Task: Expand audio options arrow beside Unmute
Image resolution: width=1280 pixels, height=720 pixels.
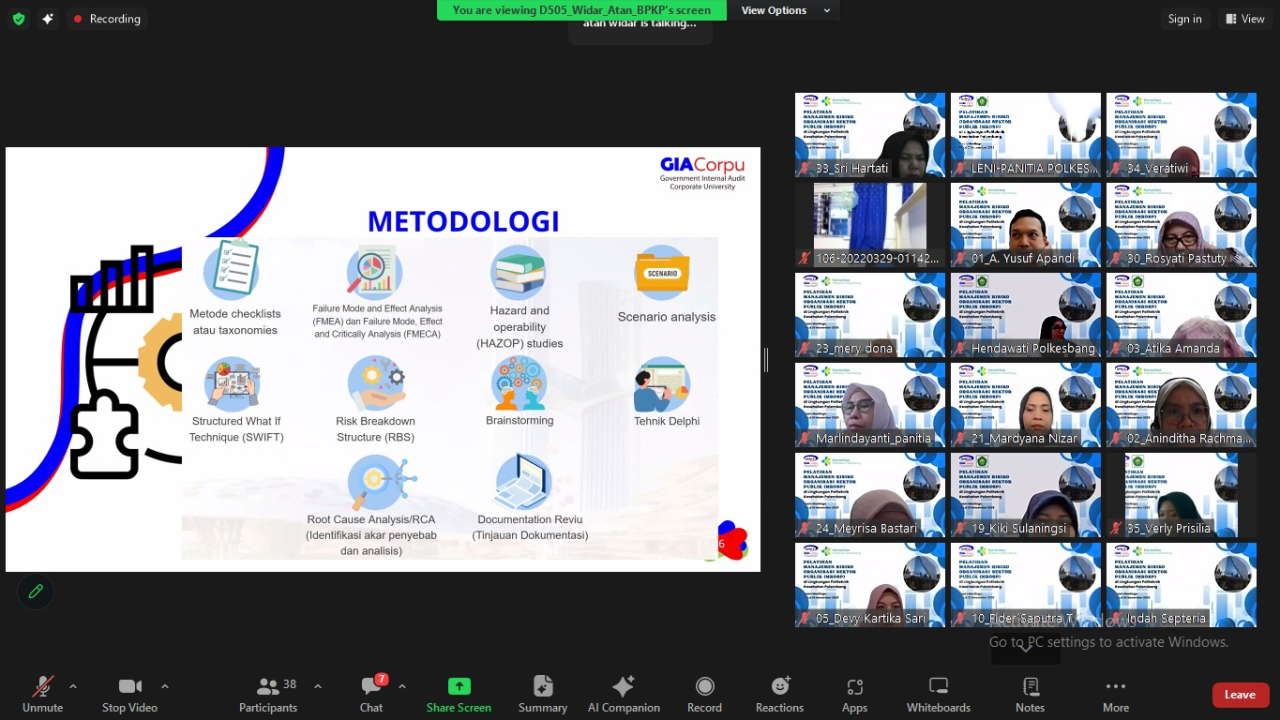Action: 73,686
